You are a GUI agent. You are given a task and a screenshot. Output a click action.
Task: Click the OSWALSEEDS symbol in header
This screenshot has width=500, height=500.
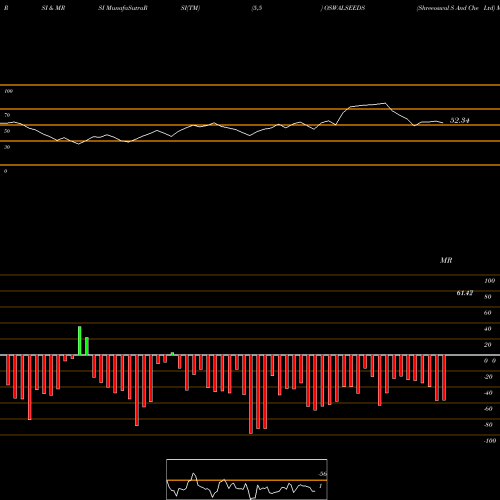click(345, 8)
